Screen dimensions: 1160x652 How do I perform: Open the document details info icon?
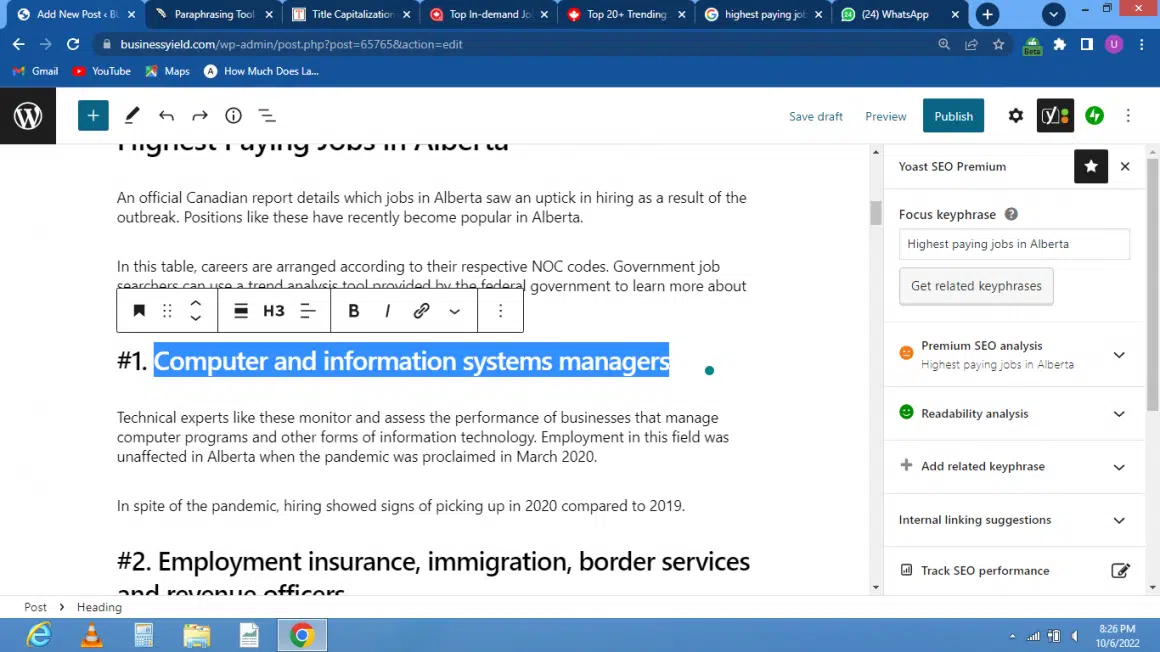click(233, 116)
